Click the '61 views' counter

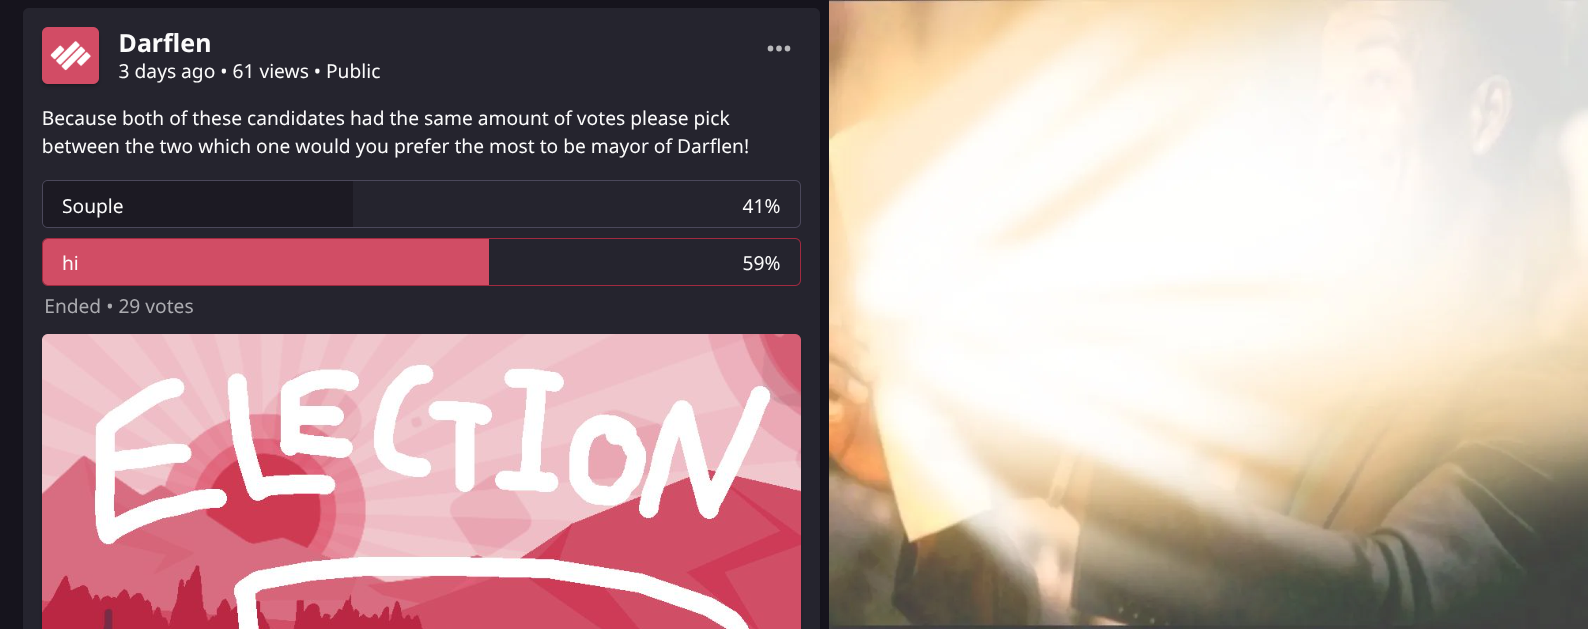(x=271, y=72)
